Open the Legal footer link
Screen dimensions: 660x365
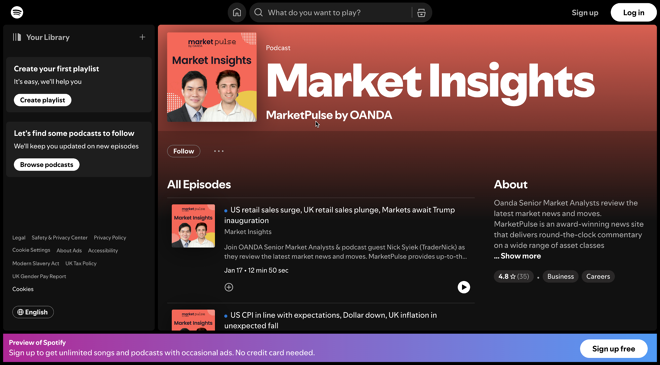[x=19, y=238]
